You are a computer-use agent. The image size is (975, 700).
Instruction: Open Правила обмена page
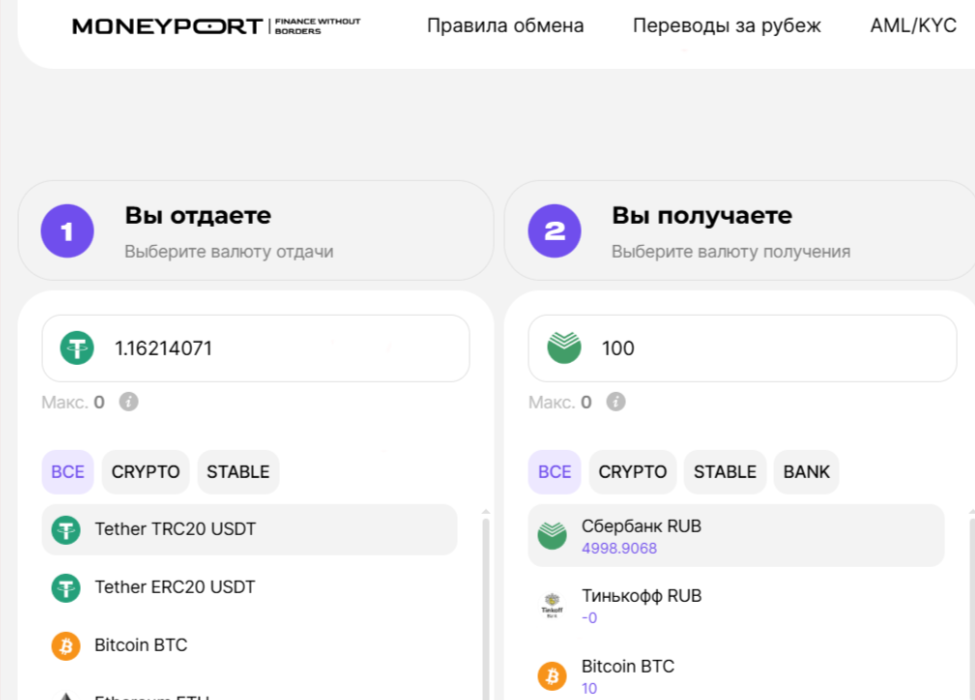[x=506, y=25]
